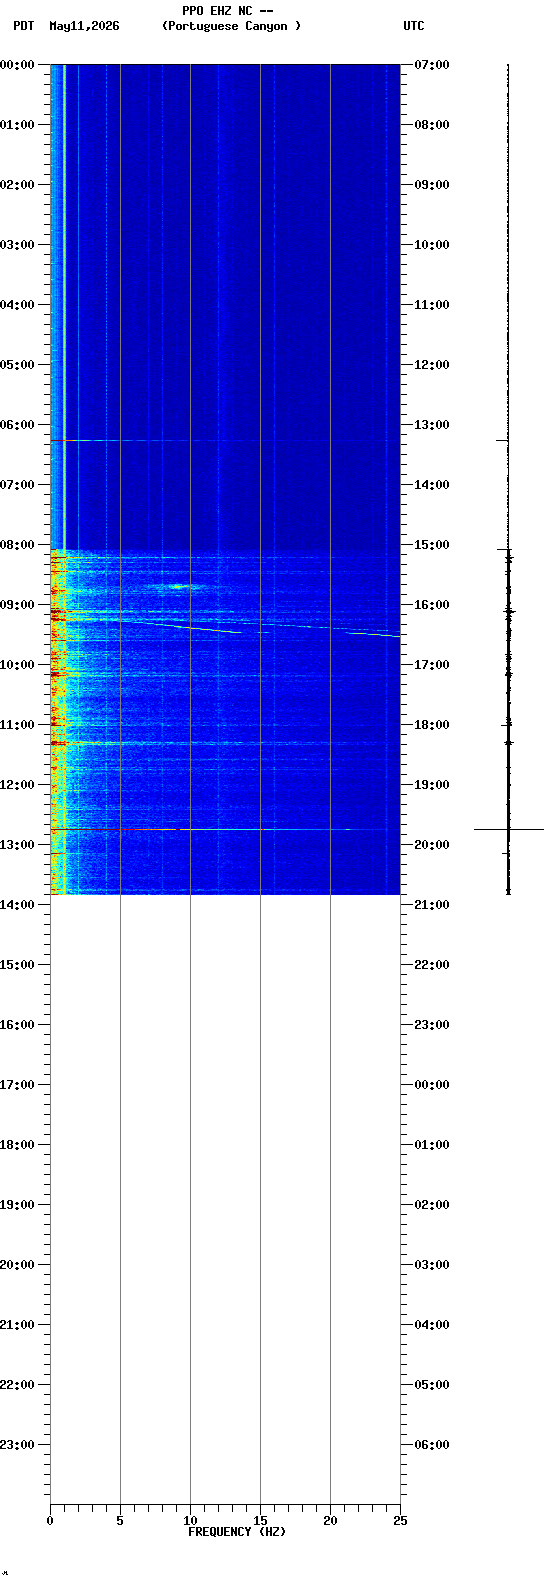Click the '(Portuguese Canyon )' label
The image size is (552, 1584).
(231, 26)
